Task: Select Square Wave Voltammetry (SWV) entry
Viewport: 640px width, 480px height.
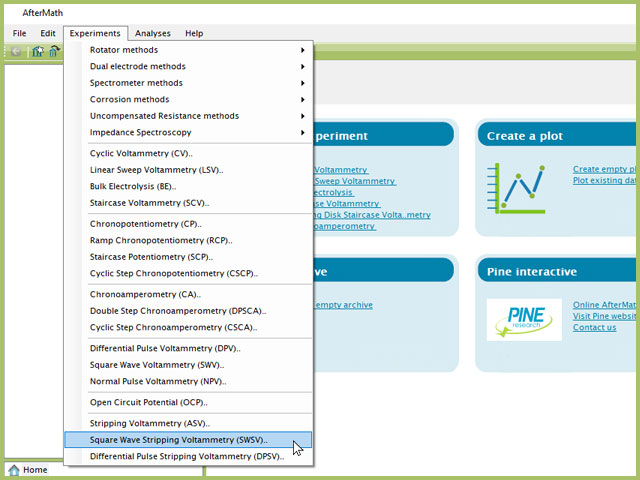Action: pos(189,365)
